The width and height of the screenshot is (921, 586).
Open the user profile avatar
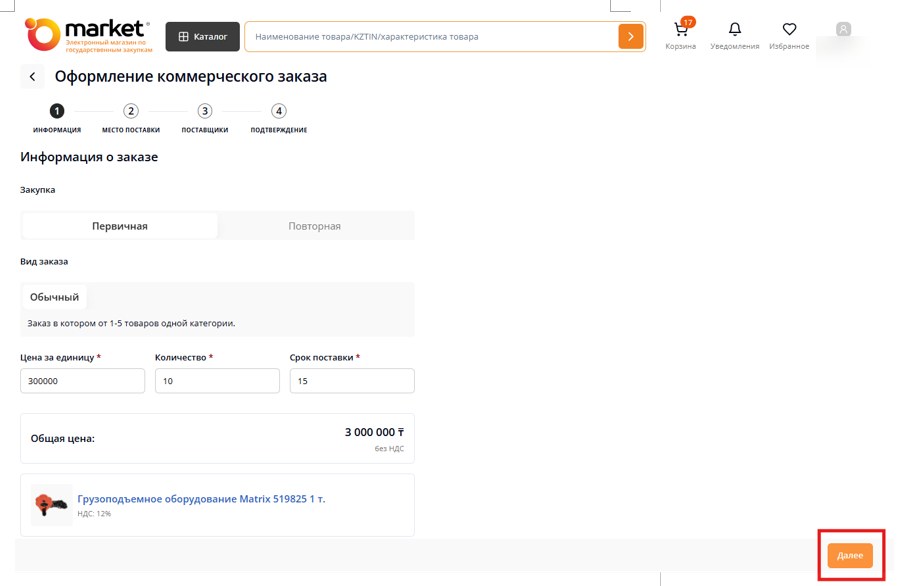pos(843,30)
